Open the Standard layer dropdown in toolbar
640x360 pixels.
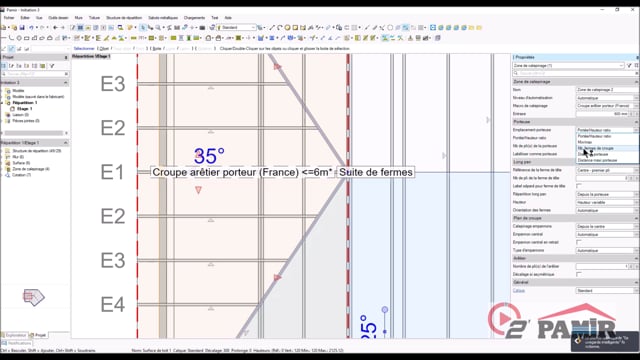coord(236,28)
